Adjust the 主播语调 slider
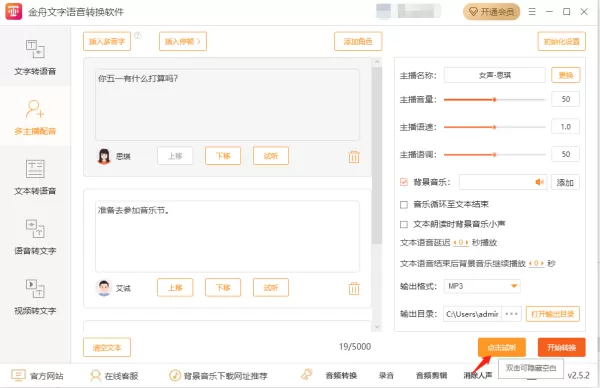 coord(494,155)
